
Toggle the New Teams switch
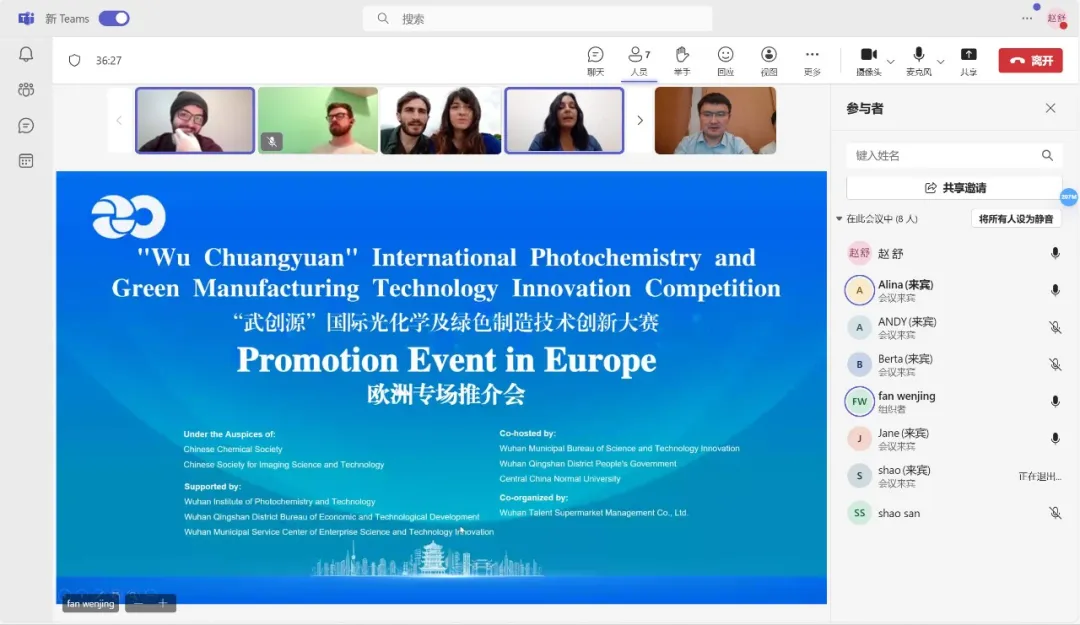[114, 19]
